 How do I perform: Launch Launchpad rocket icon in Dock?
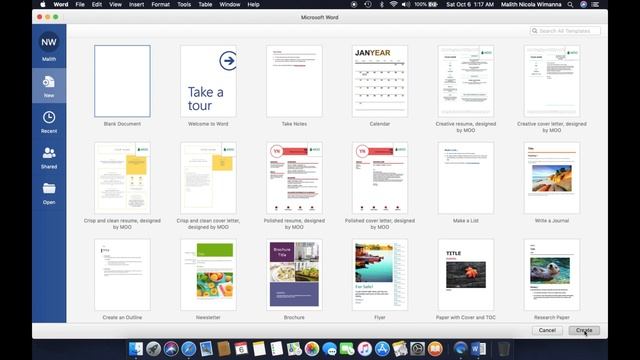[x=153, y=349]
